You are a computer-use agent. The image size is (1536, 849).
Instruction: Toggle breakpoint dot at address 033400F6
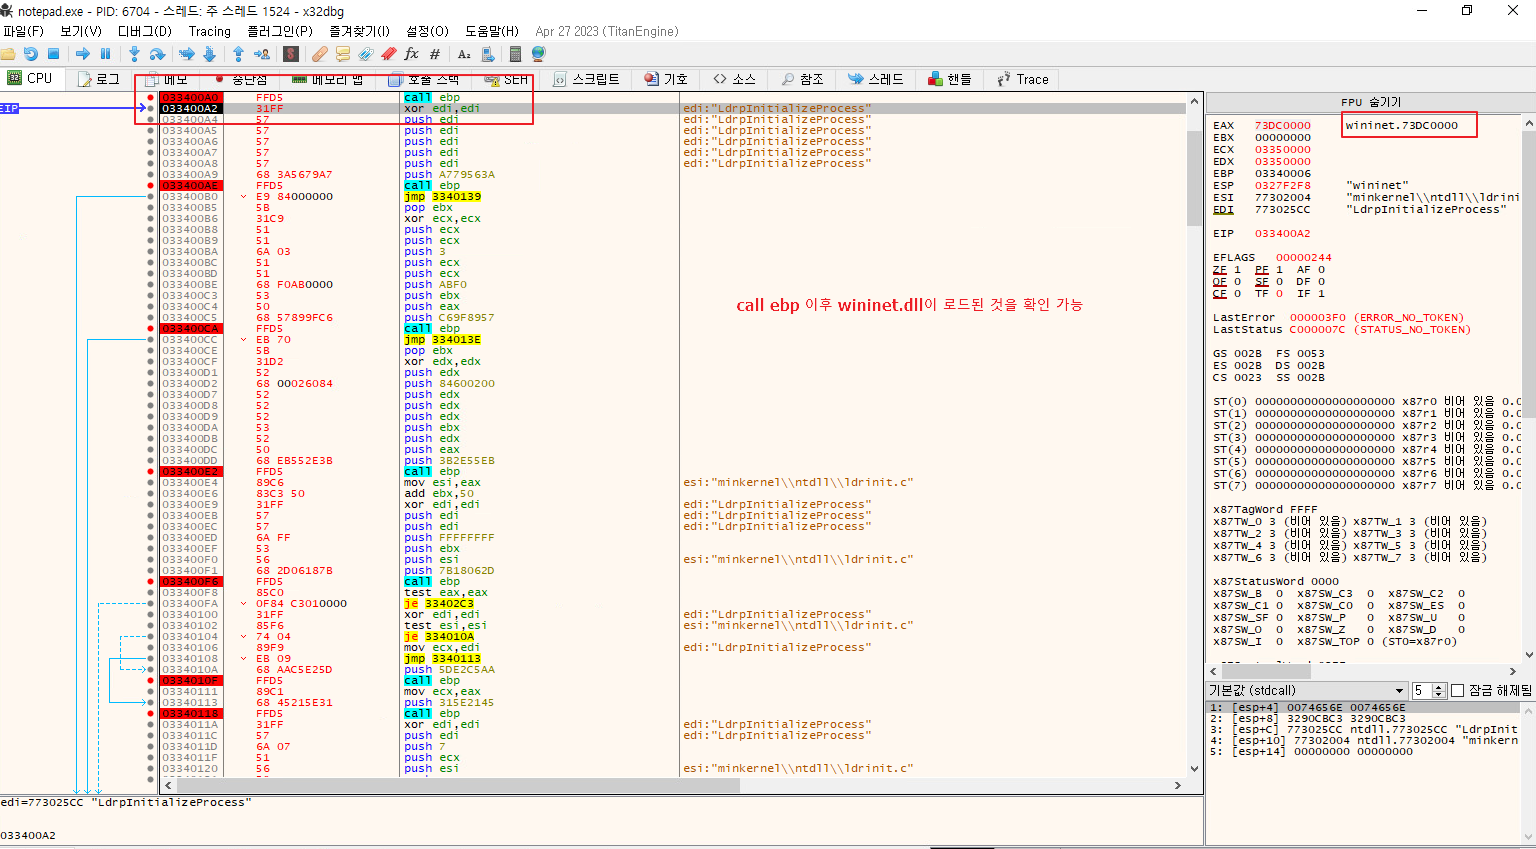point(151,582)
